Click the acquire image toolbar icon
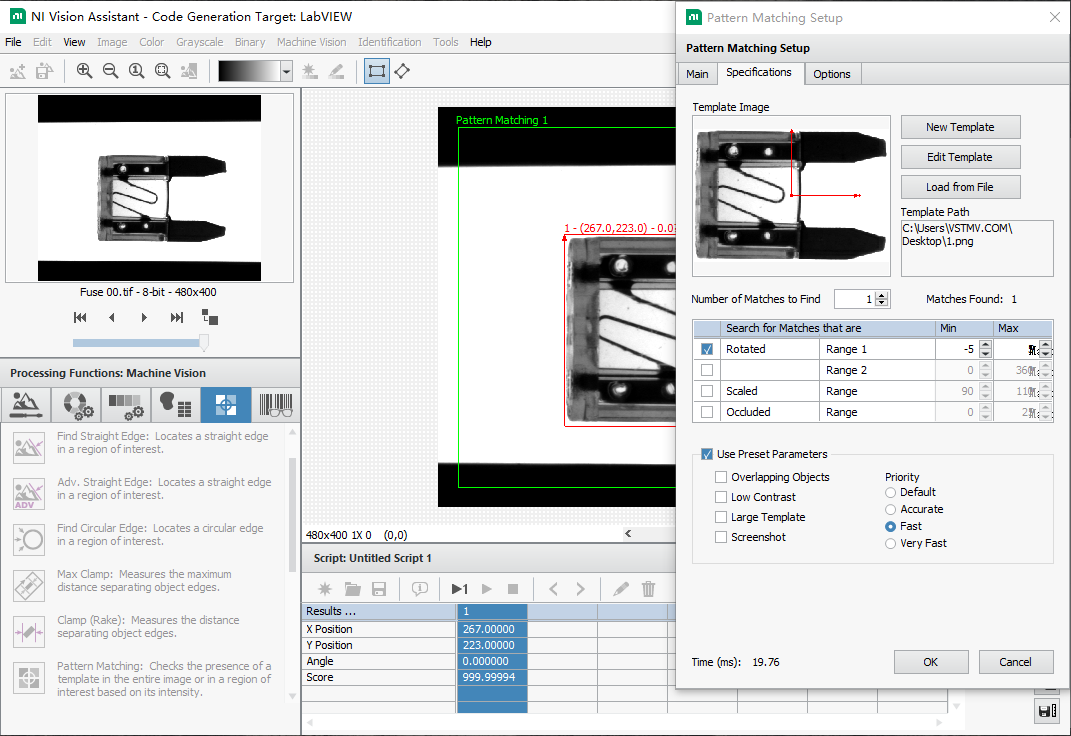This screenshot has width=1071, height=736. coord(18,71)
